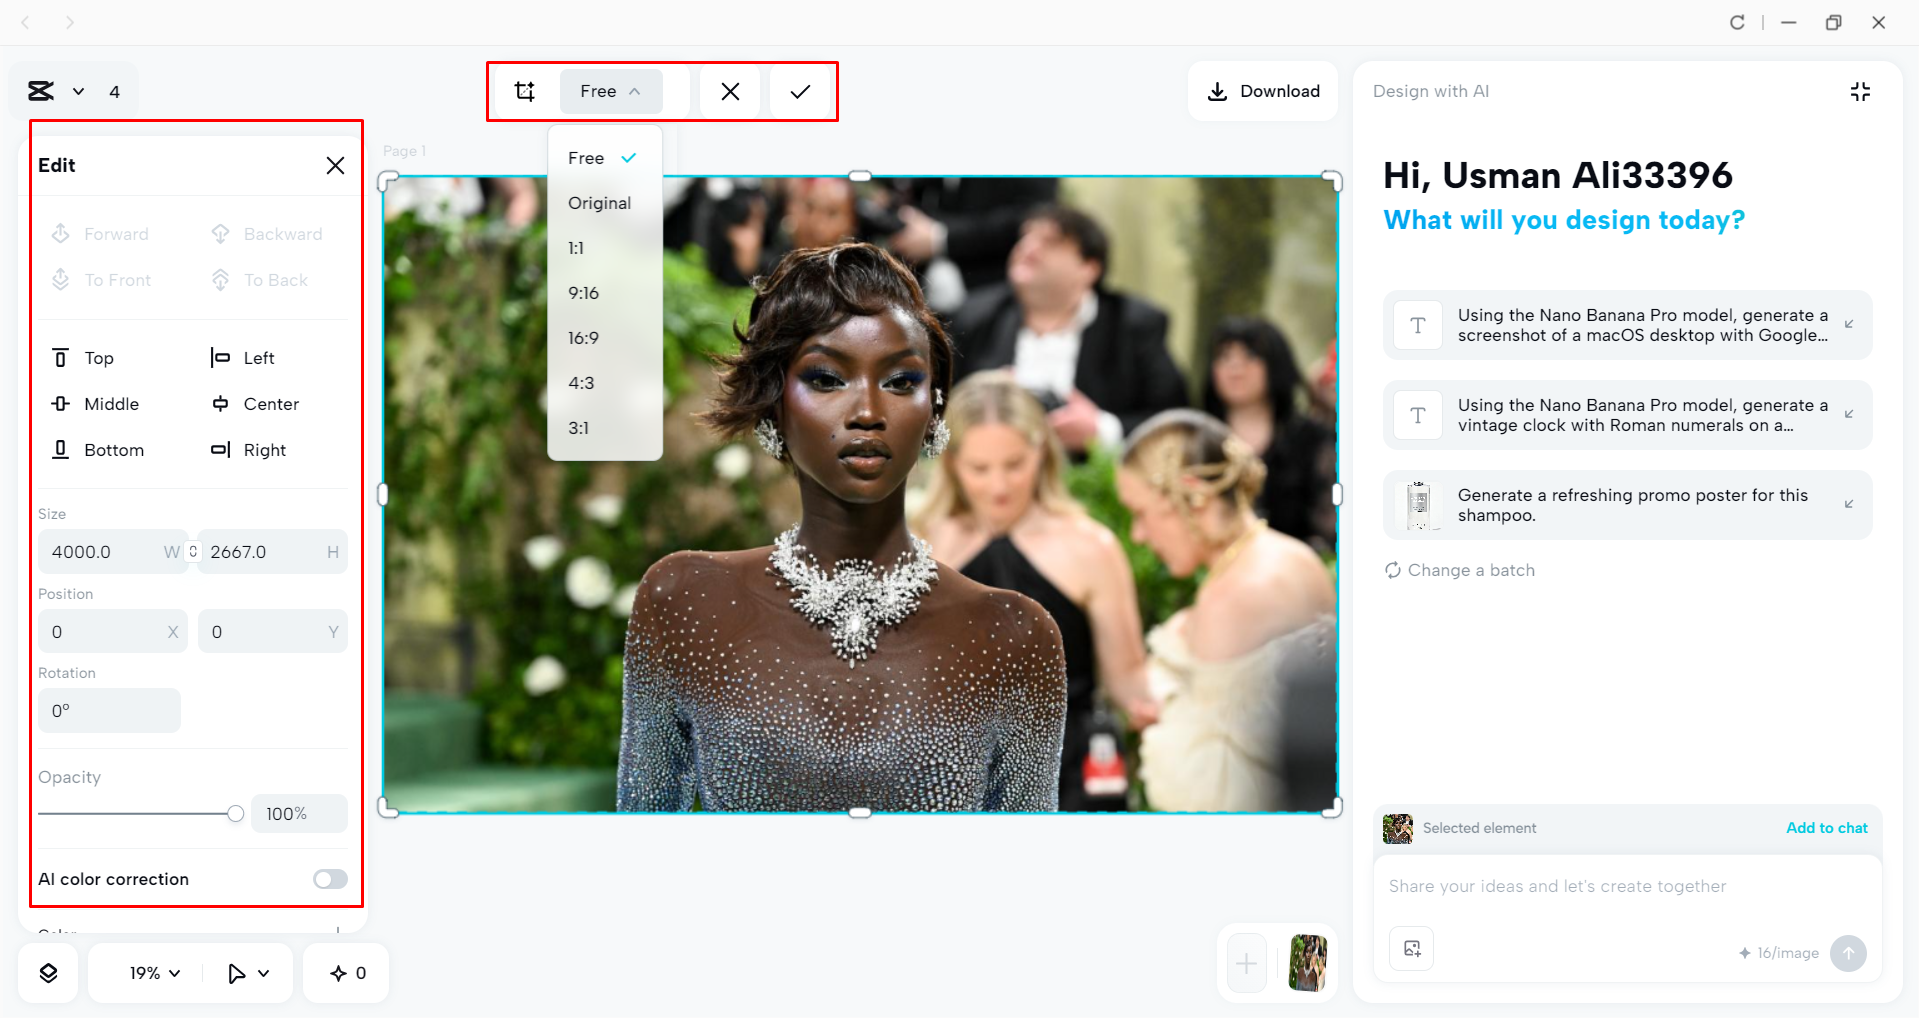The height and width of the screenshot is (1018, 1919).
Task: Attach an image to the AI chat
Action: coord(1412,949)
